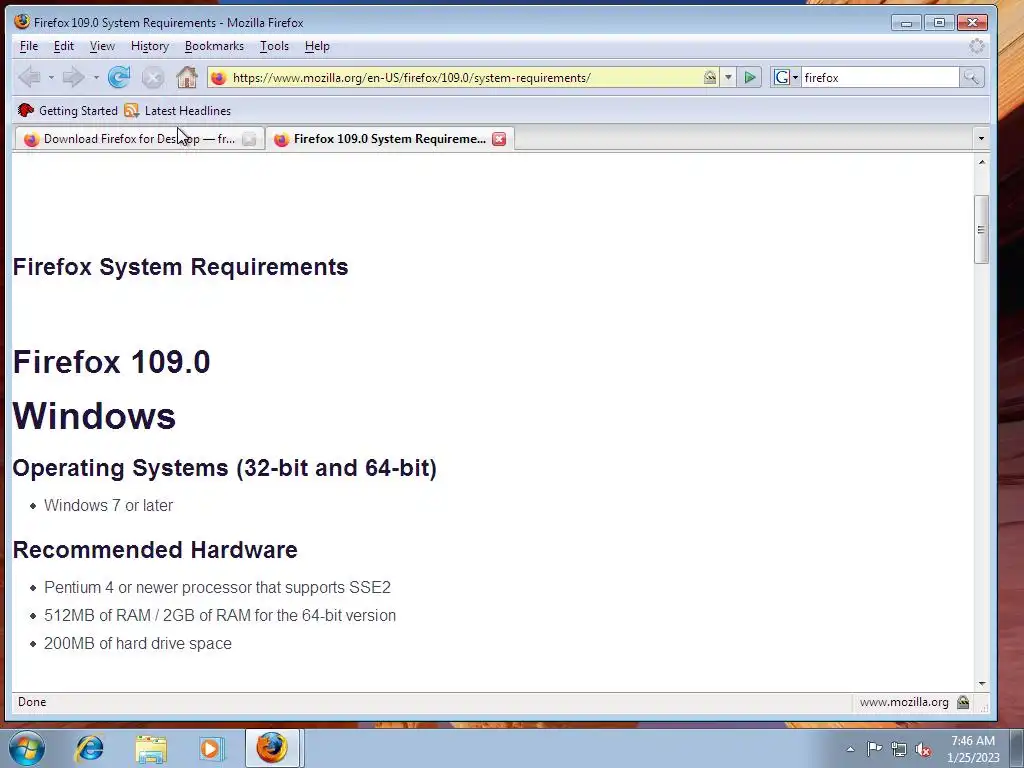Screen dimensions: 1024x768
Task: Click the green Go arrow button
Action: (750, 78)
